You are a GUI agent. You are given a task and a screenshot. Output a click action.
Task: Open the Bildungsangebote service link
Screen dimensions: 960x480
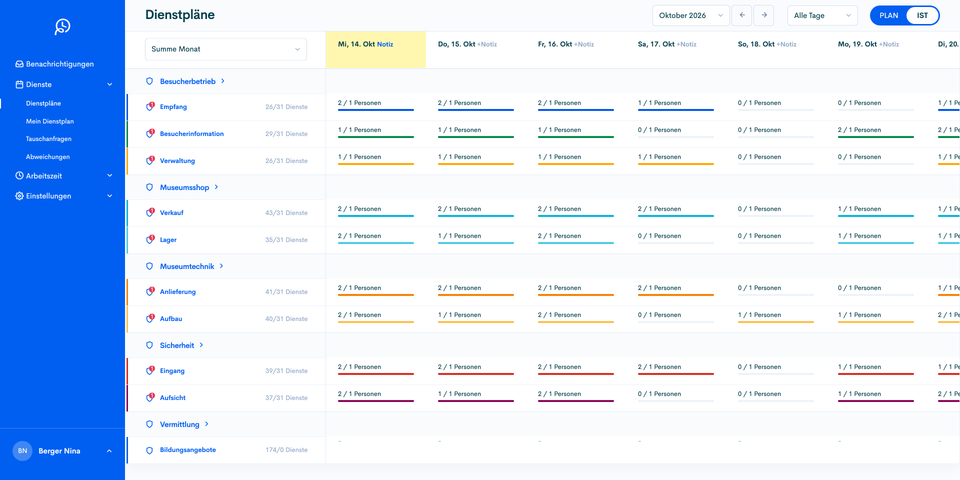pos(188,450)
